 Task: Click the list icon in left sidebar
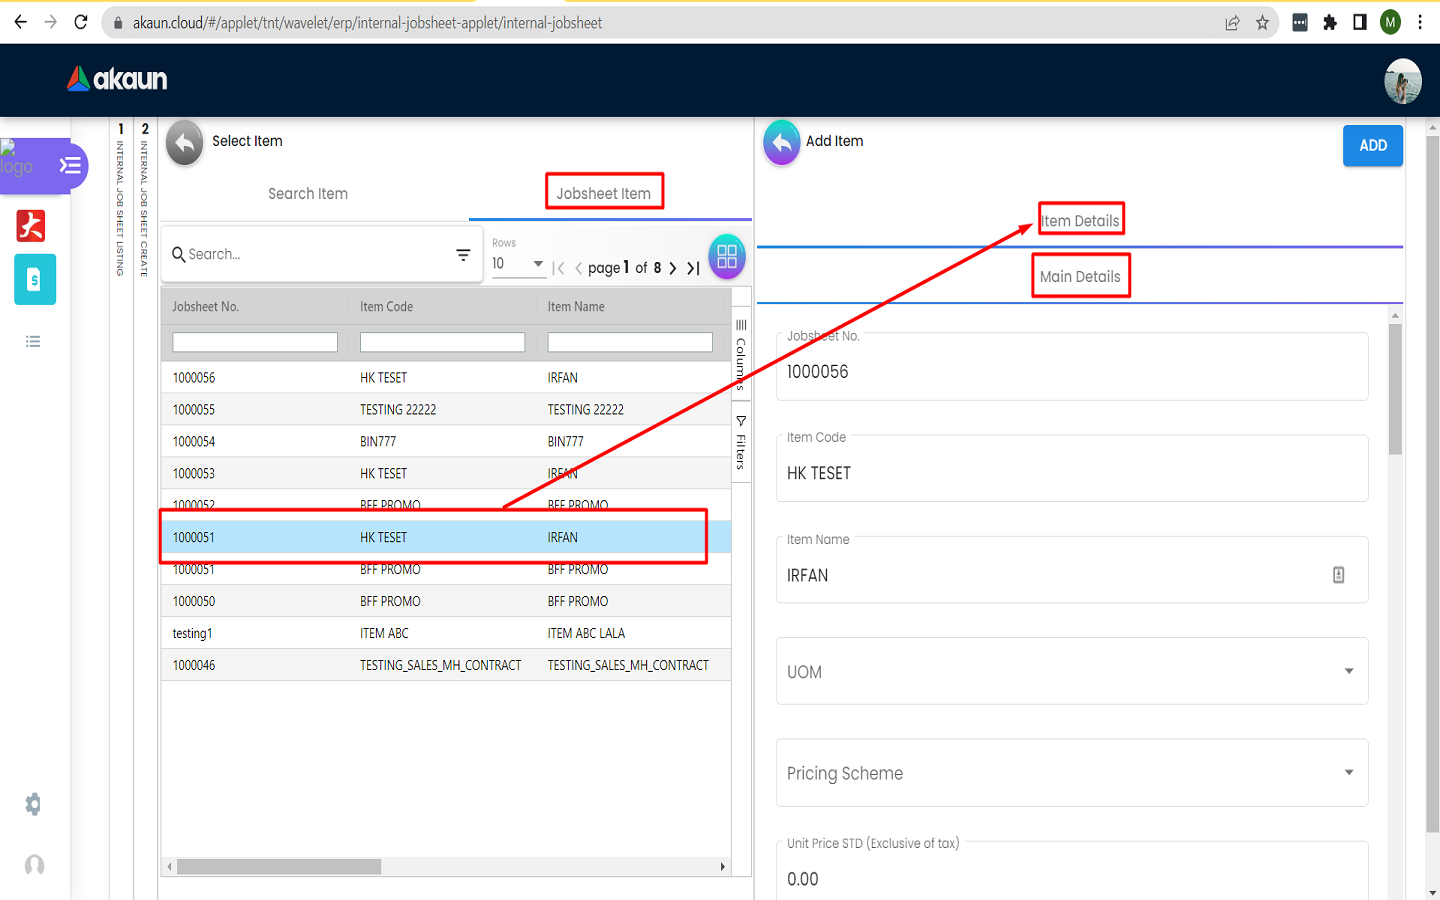coord(33,342)
